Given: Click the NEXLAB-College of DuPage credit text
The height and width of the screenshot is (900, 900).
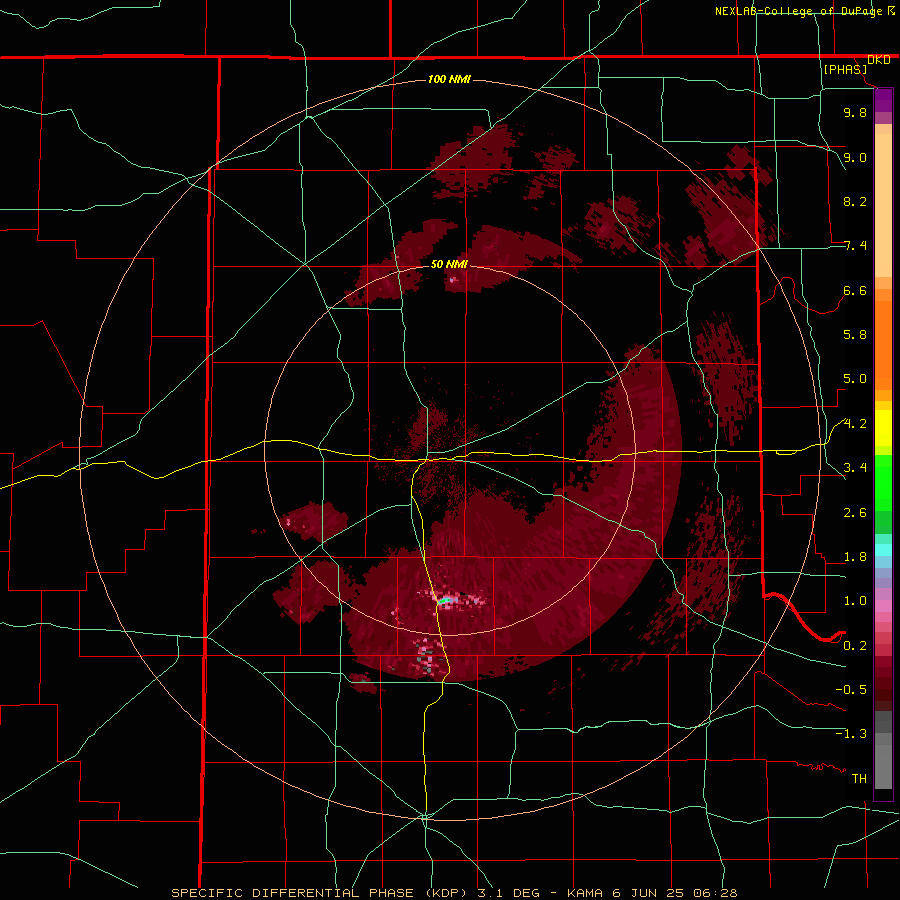Looking at the screenshot, I should pos(798,11).
